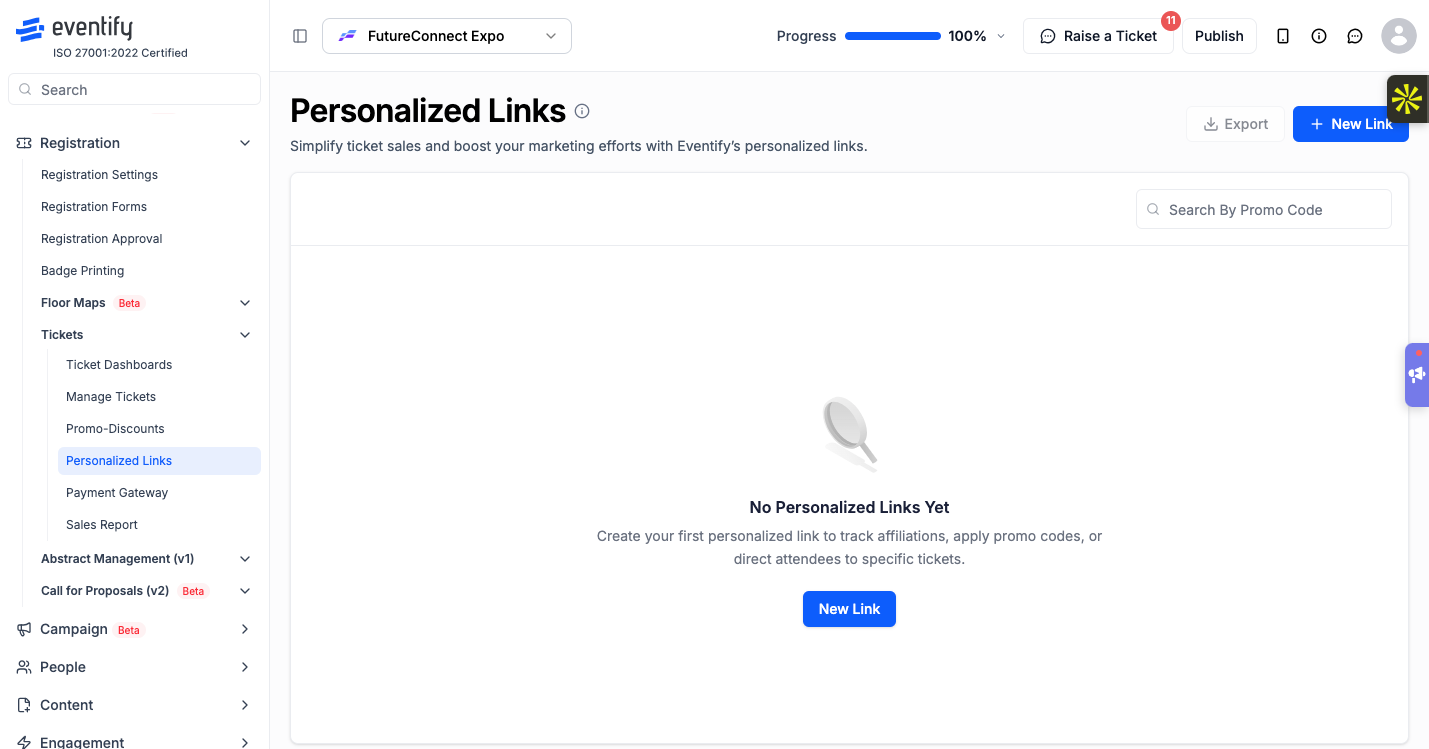Open the yellow asterisk widget icon
This screenshot has width=1429, height=749.
pos(1407,99)
